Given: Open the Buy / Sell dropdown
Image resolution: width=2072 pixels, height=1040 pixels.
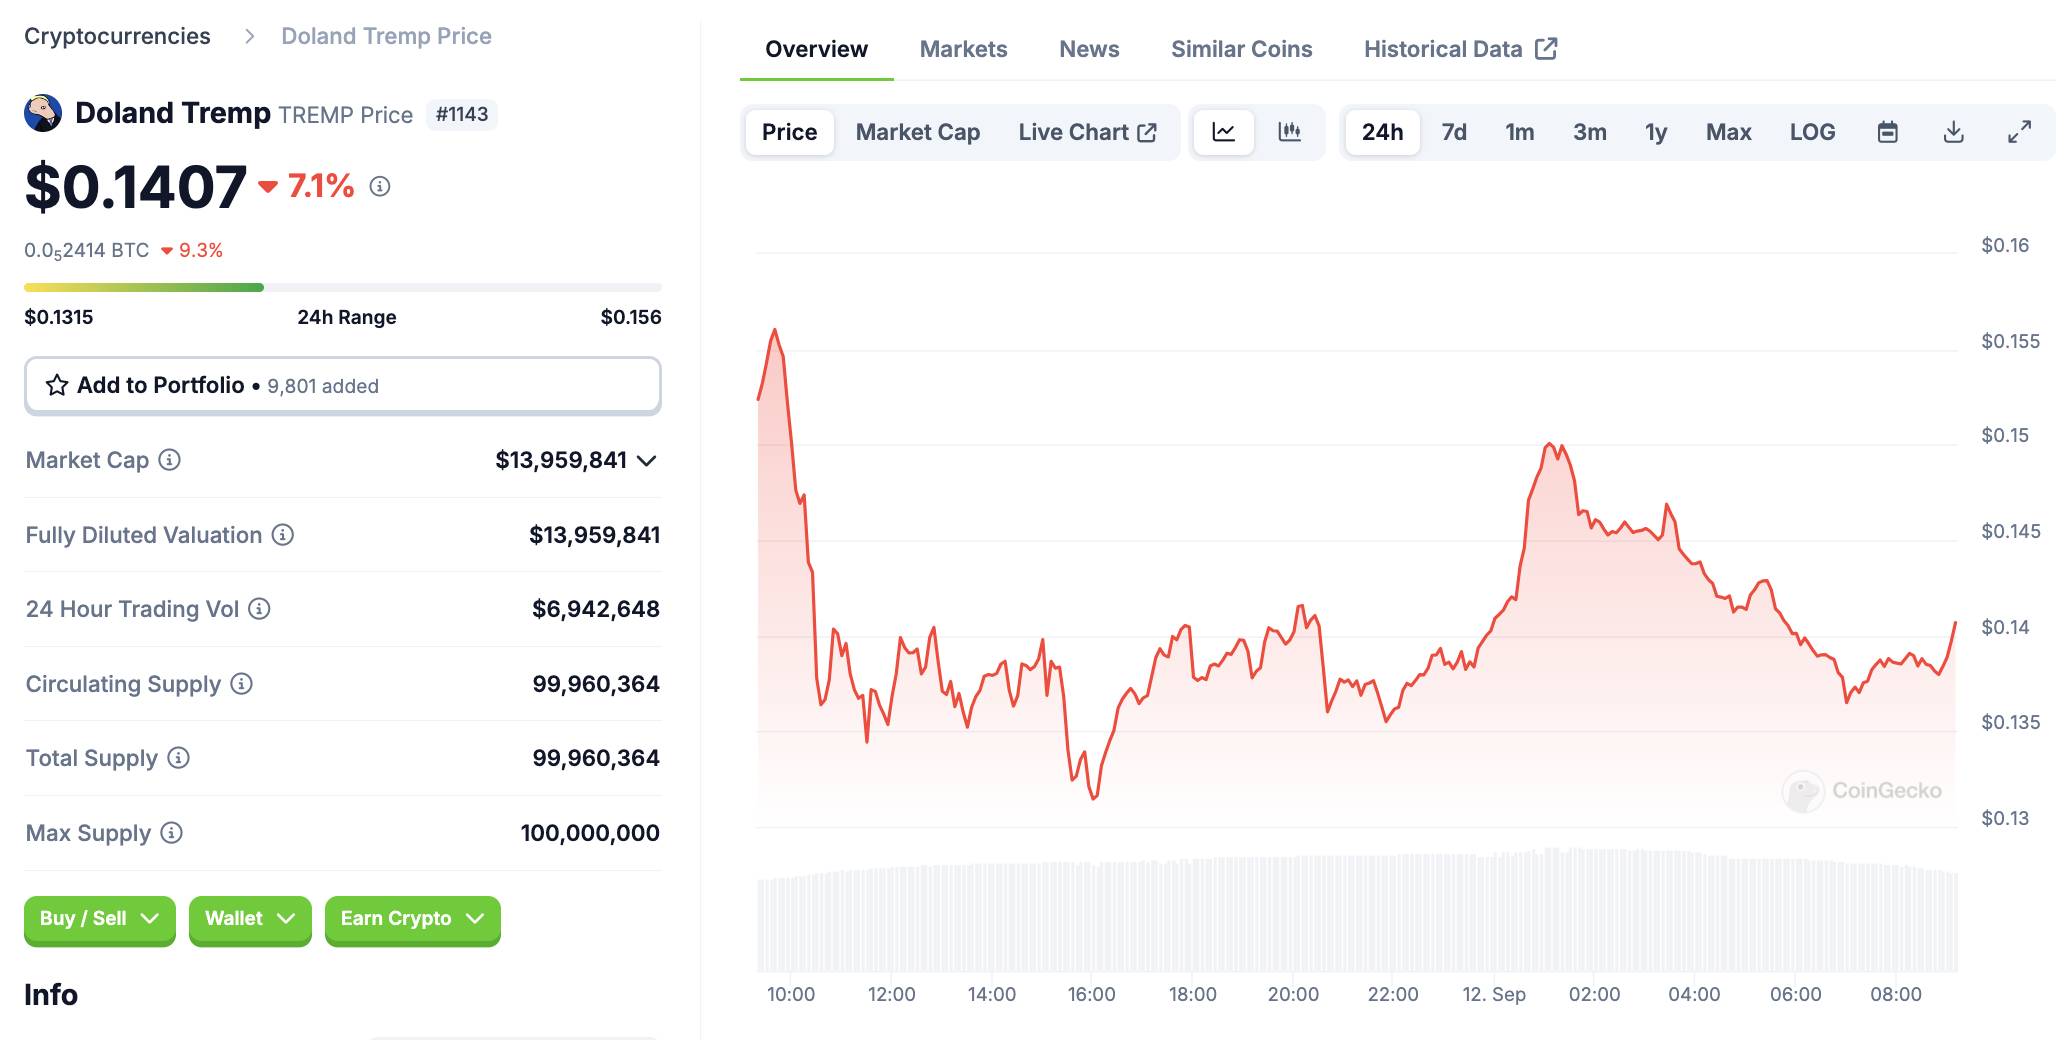Looking at the screenshot, I should 100,919.
